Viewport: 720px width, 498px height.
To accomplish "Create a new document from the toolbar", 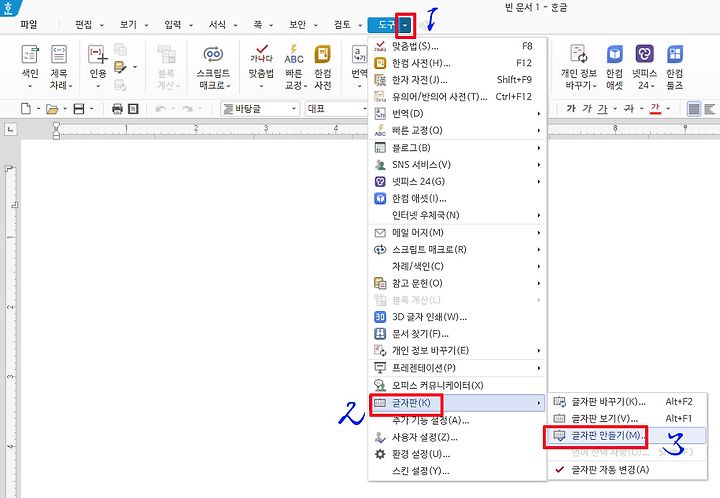I will click(x=26, y=109).
